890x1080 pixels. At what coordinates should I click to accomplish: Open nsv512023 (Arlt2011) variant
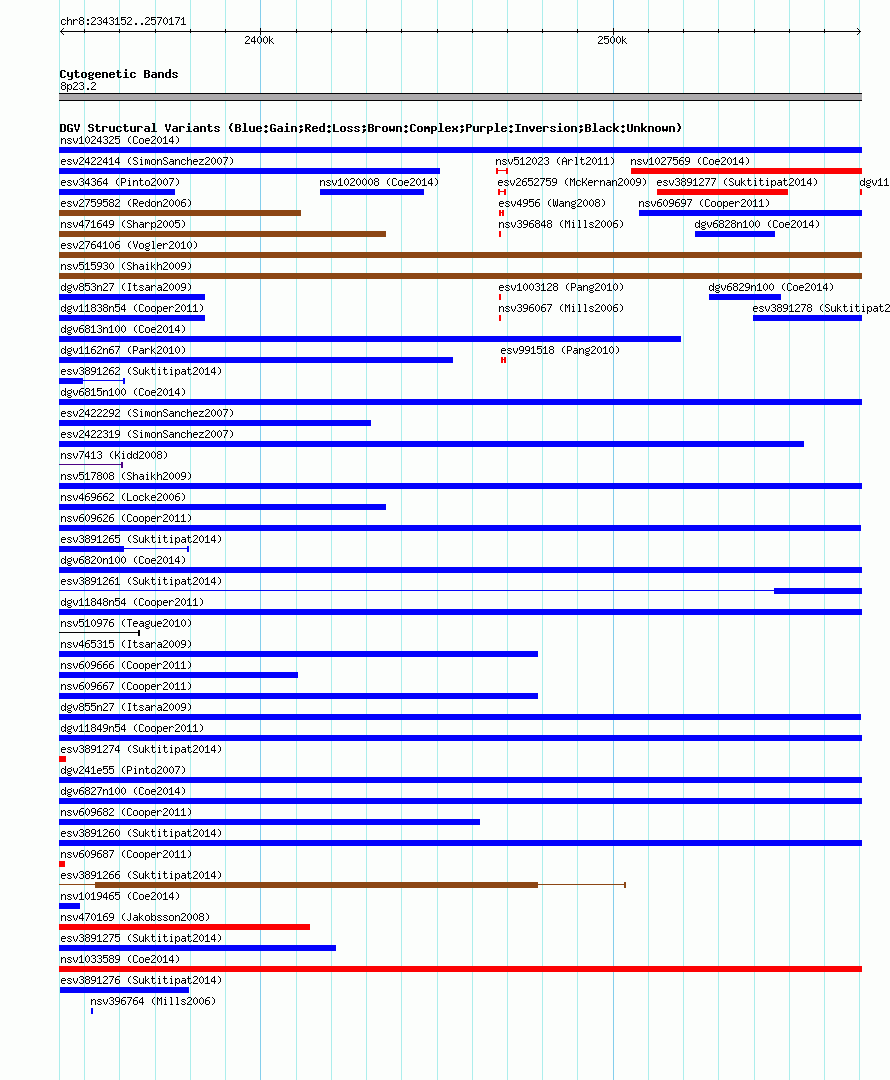[555, 161]
